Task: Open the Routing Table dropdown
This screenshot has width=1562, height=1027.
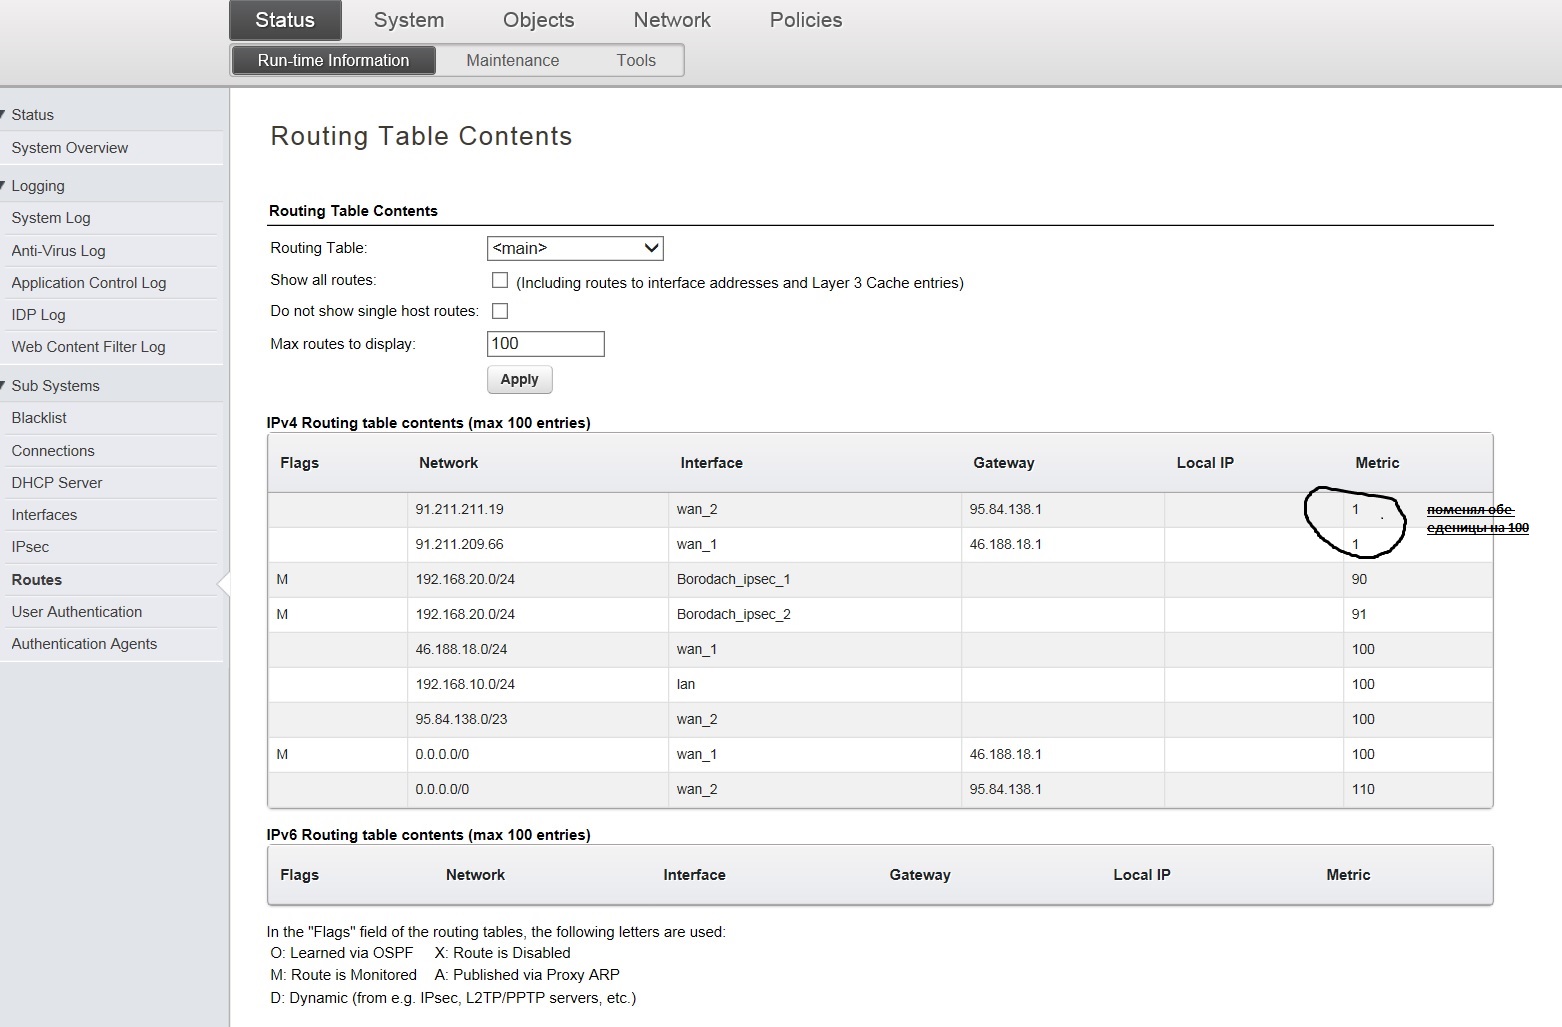Action: (x=575, y=248)
